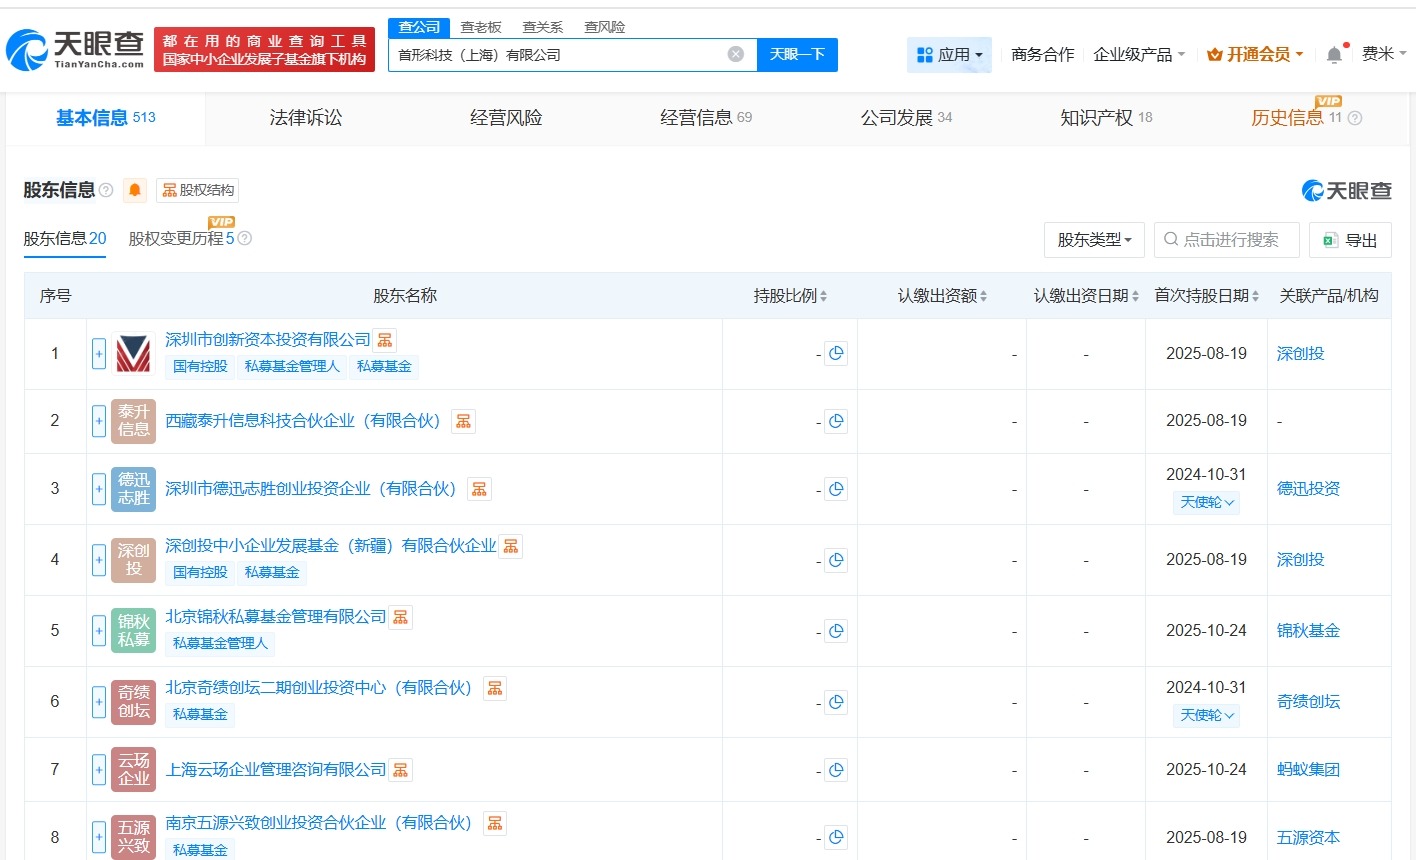Image resolution: width=1416 pixels, height=860 pixels.
Task: Click the magnifier in 点击进行搜索 box
Action: 1170,239
